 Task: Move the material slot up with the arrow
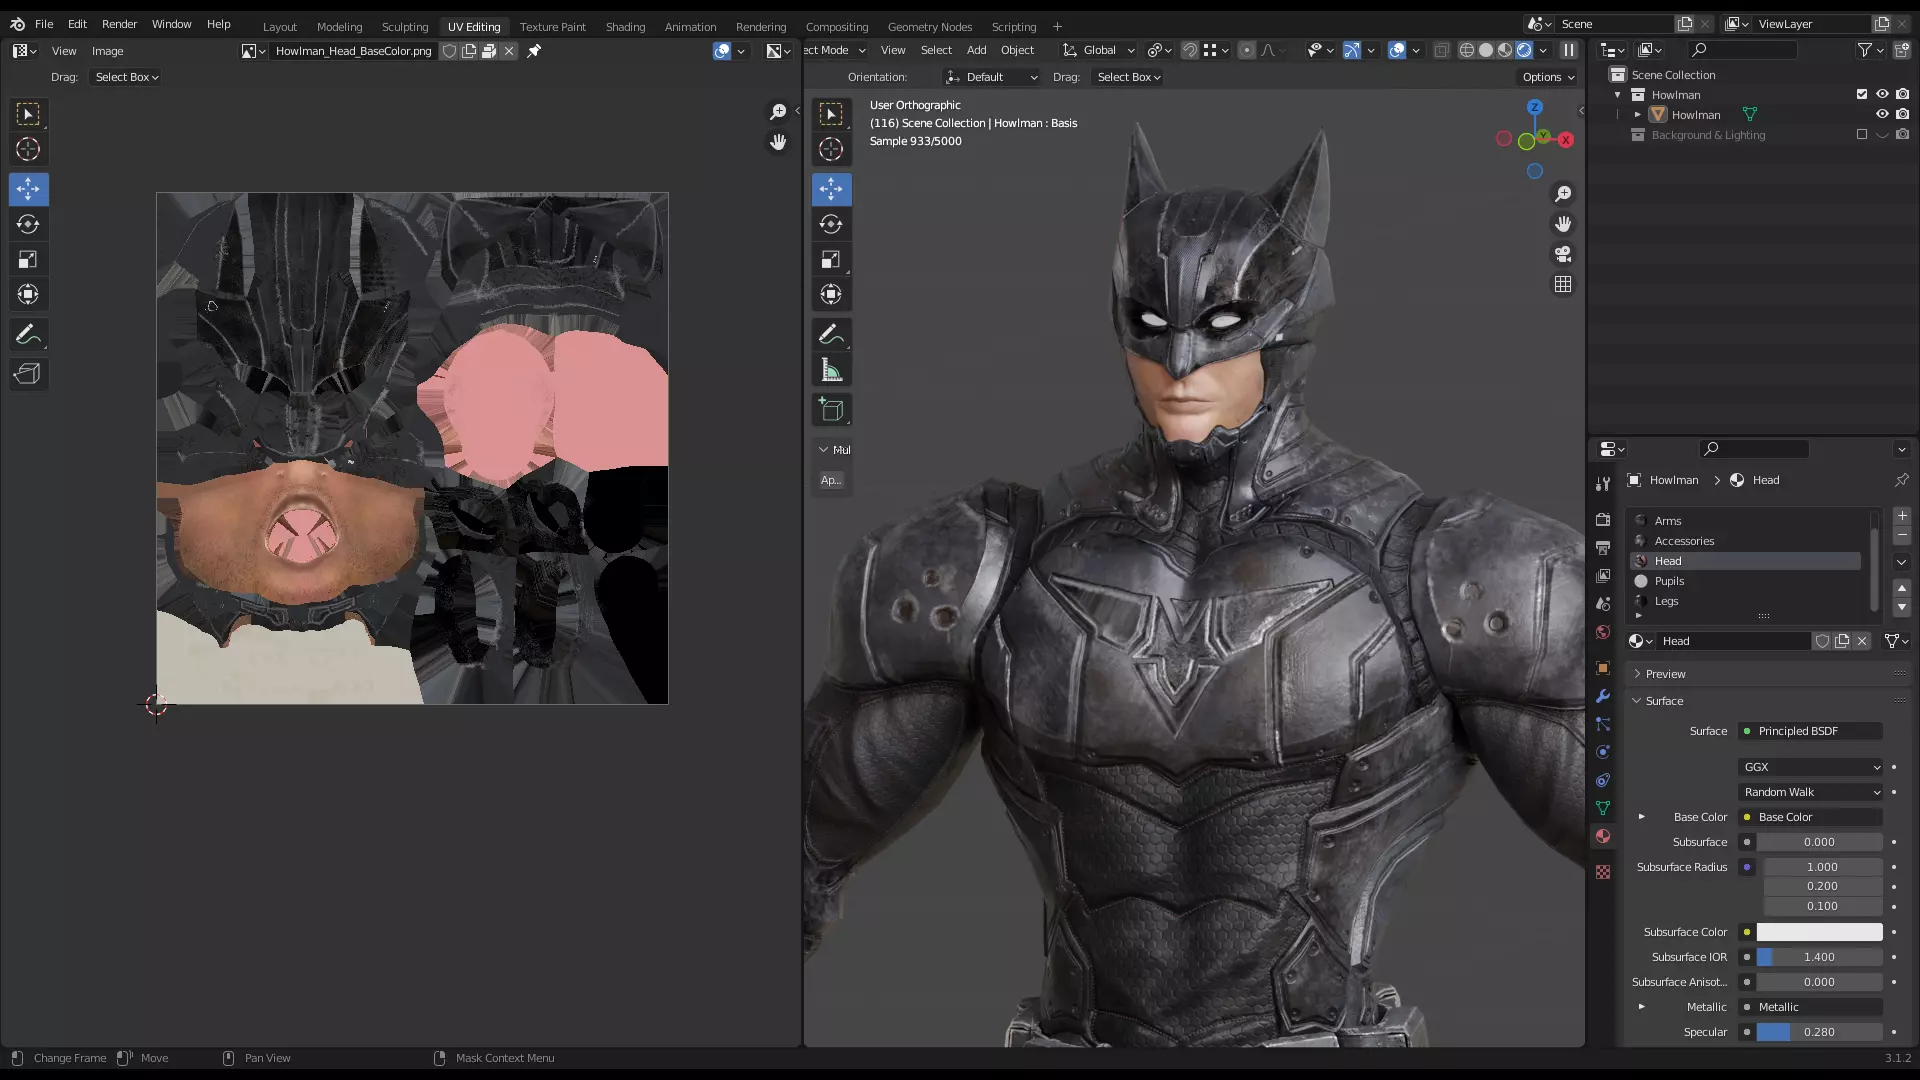point(1902,588)
